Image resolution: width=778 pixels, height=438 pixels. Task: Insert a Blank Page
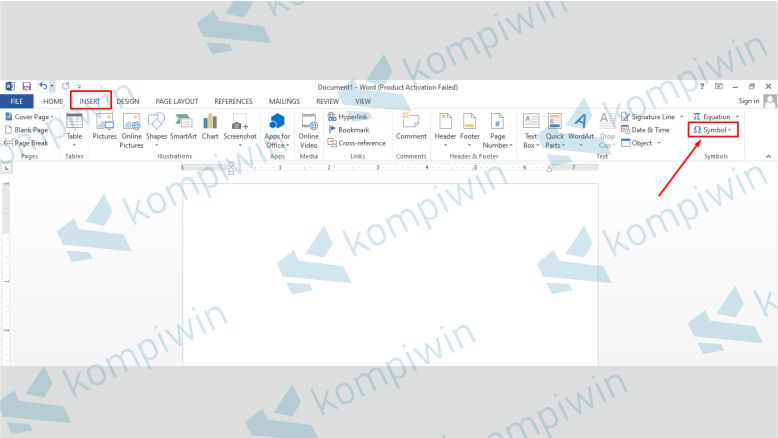click(26, 130)
